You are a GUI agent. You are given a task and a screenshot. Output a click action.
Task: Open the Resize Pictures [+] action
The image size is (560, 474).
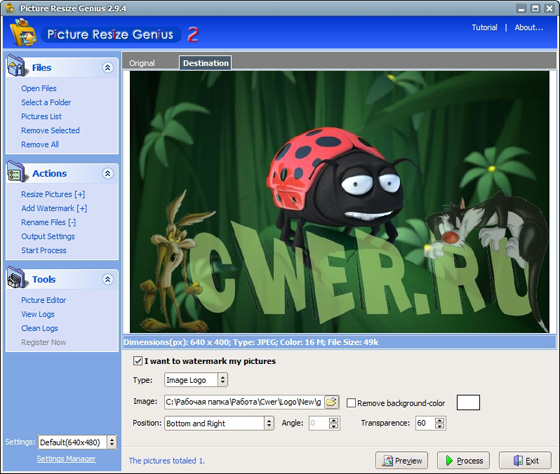point(53,194)
